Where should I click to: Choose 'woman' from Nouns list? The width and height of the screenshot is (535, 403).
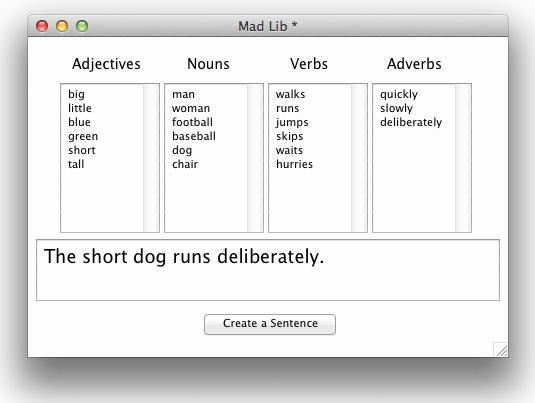[x=191, y=108]
